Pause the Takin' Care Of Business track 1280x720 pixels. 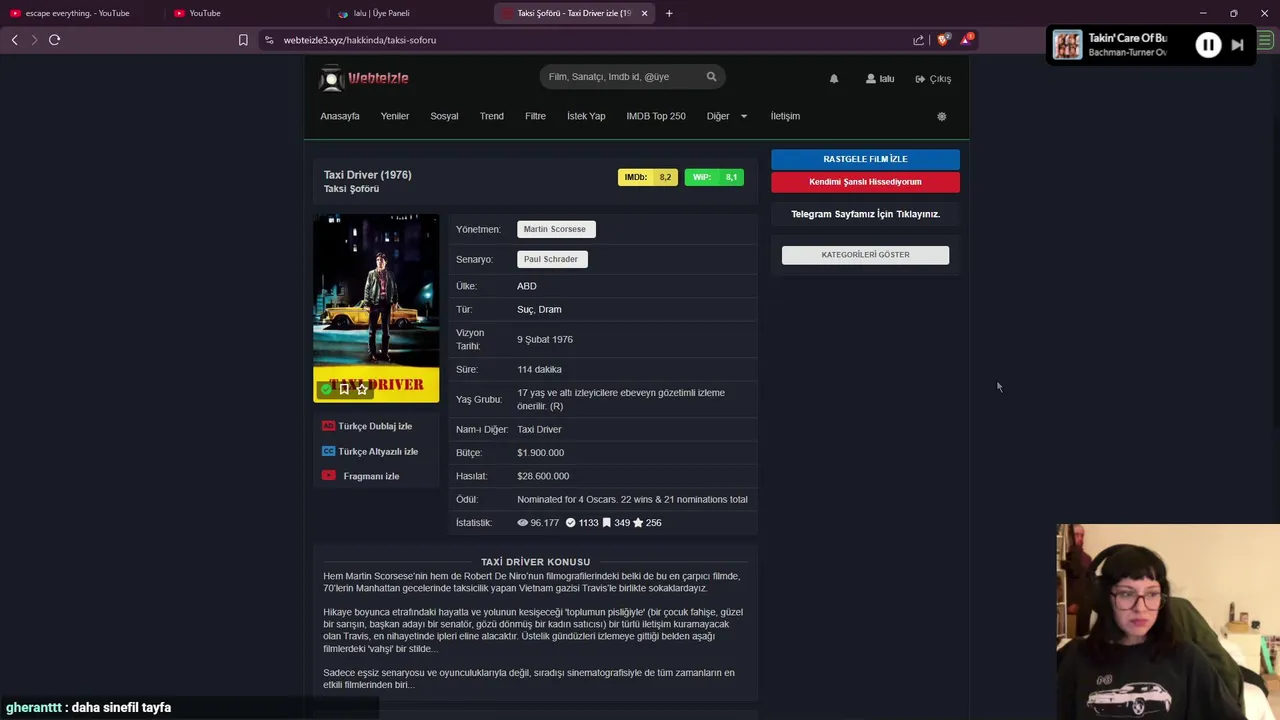tap(1208, 45)
